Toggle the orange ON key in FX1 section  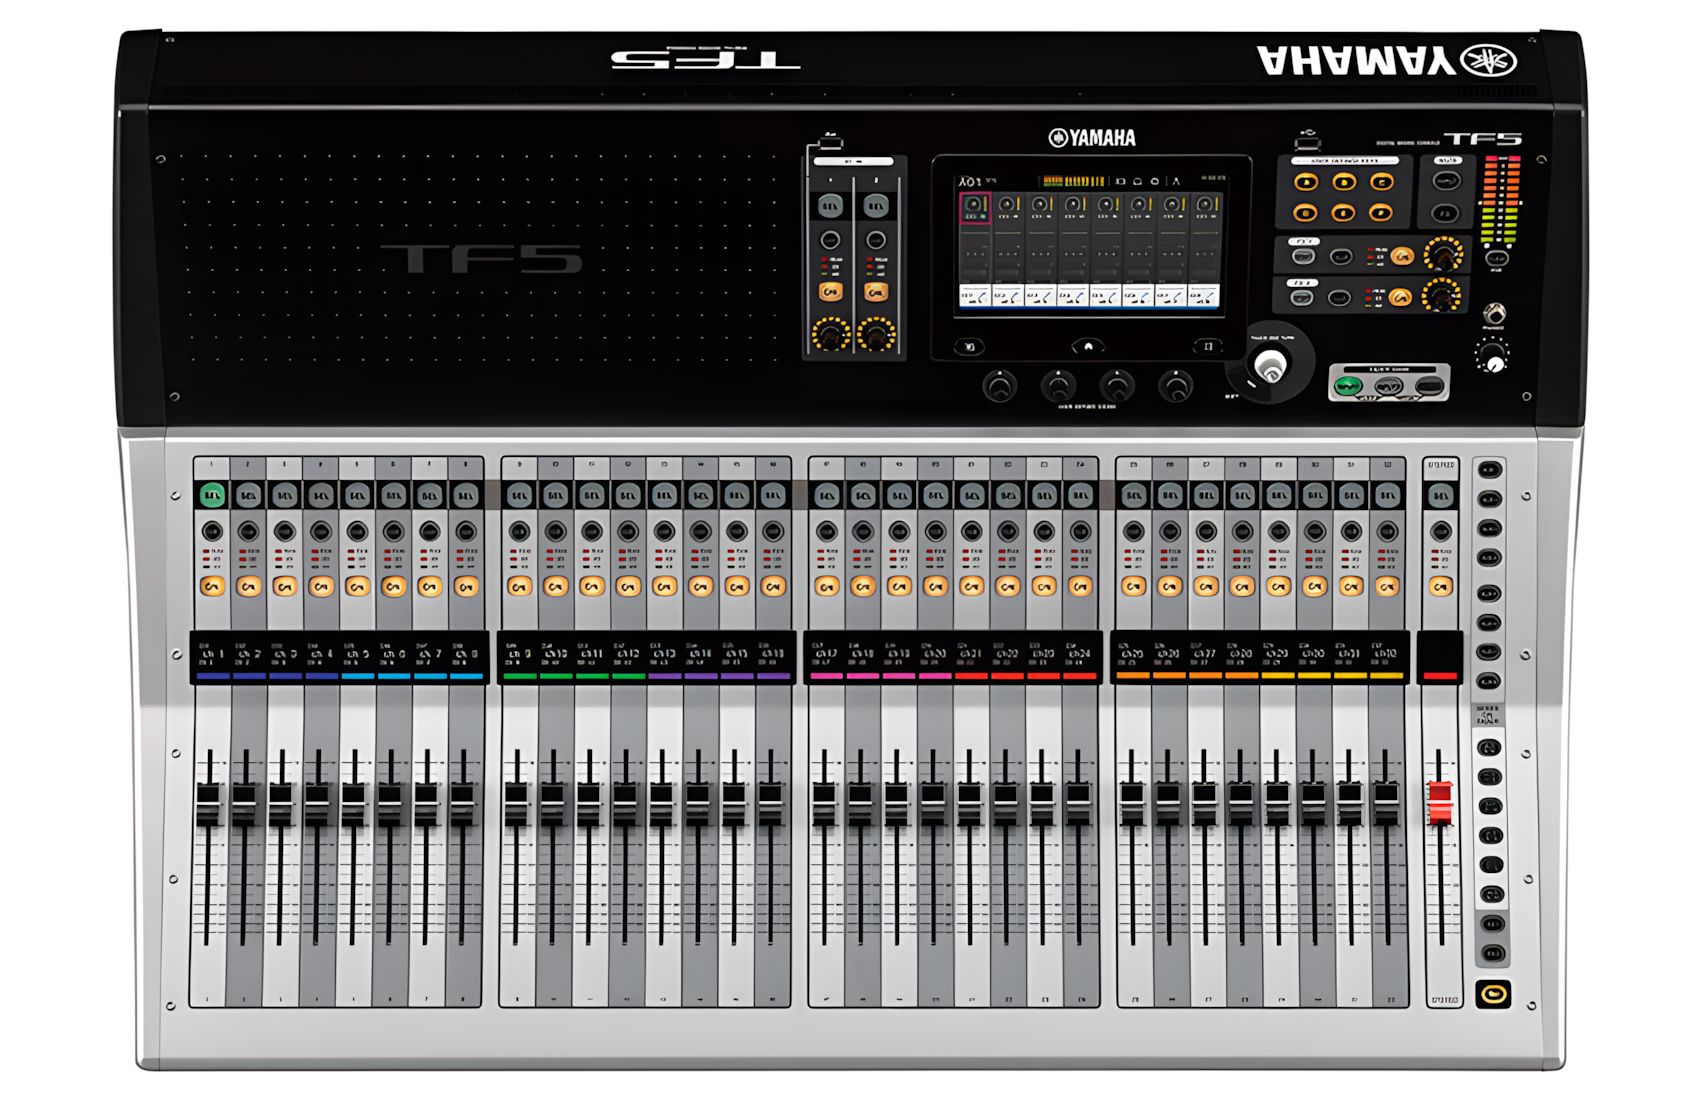(x=1402, y=257)
